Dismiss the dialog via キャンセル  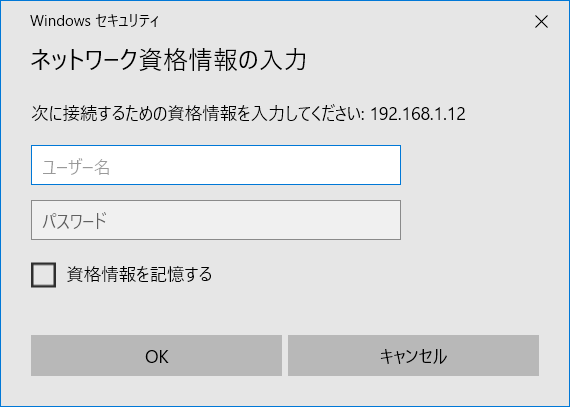coord(413,355)
